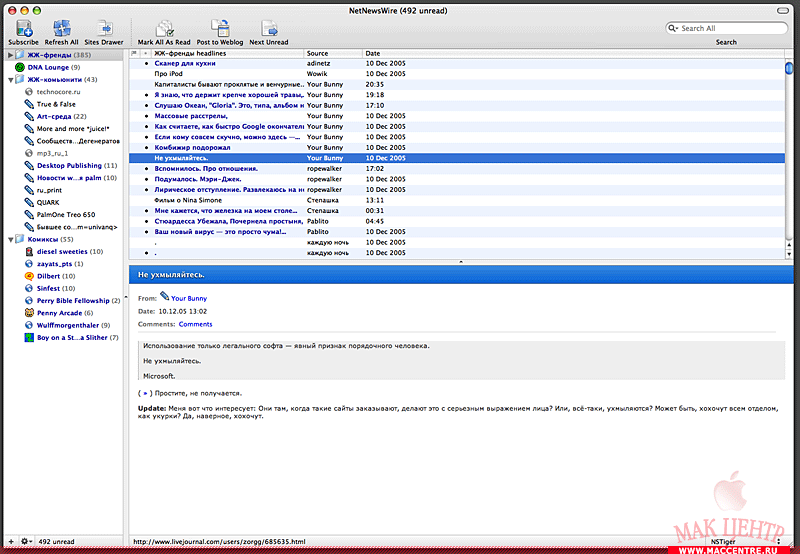The width and height of the screenshot is (800, 554).
Task: Click the True & False feed icon
Action: point(29,104)
